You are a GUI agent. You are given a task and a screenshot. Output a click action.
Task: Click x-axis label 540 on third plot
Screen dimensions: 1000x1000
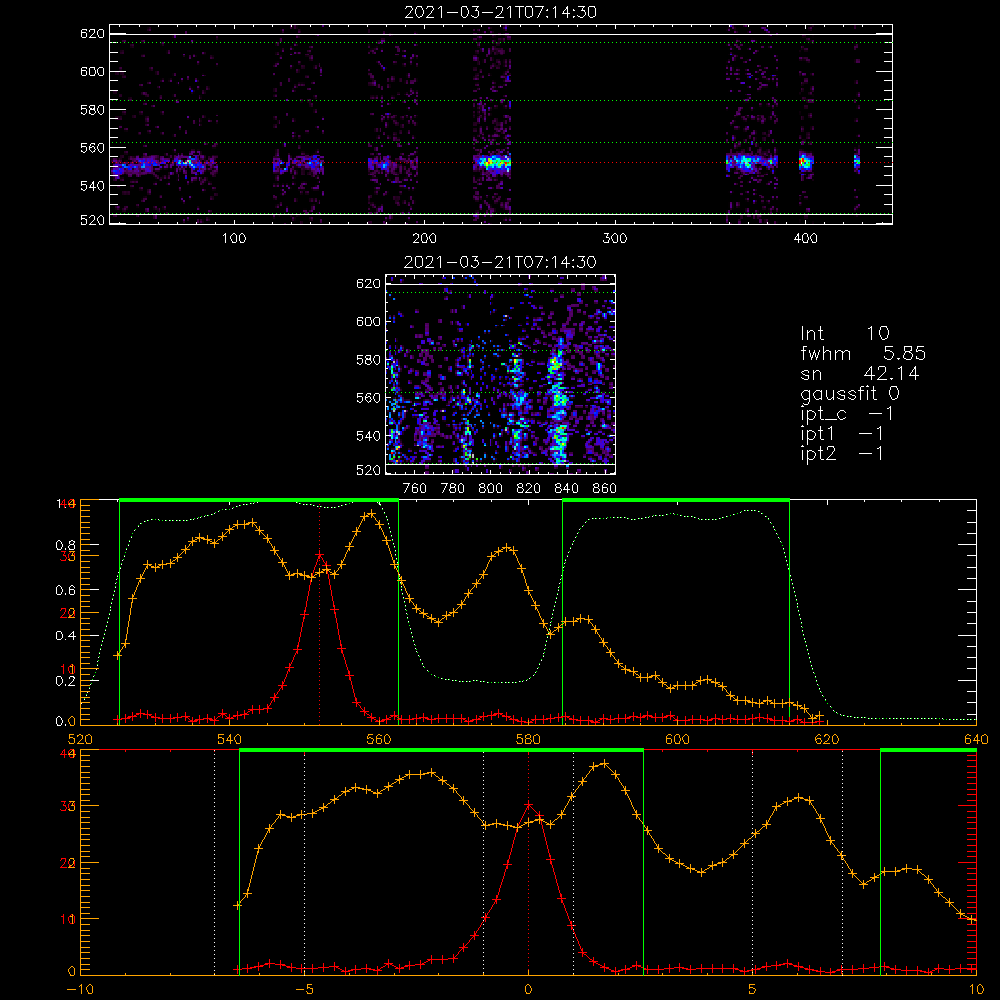[x=230, y=739]
